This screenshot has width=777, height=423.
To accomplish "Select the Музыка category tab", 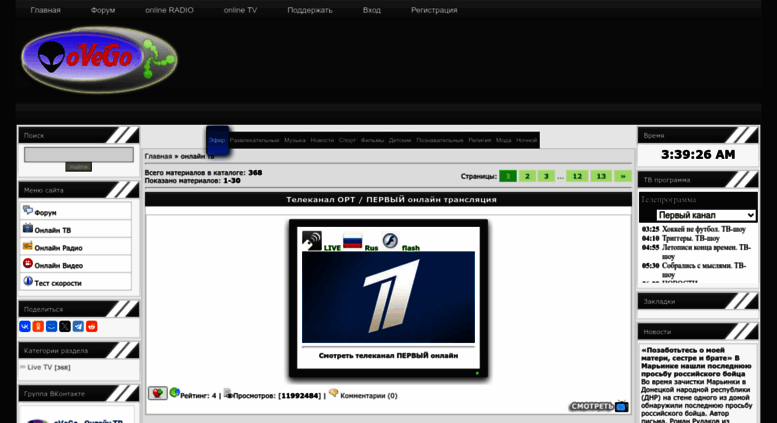I will 295,140.
